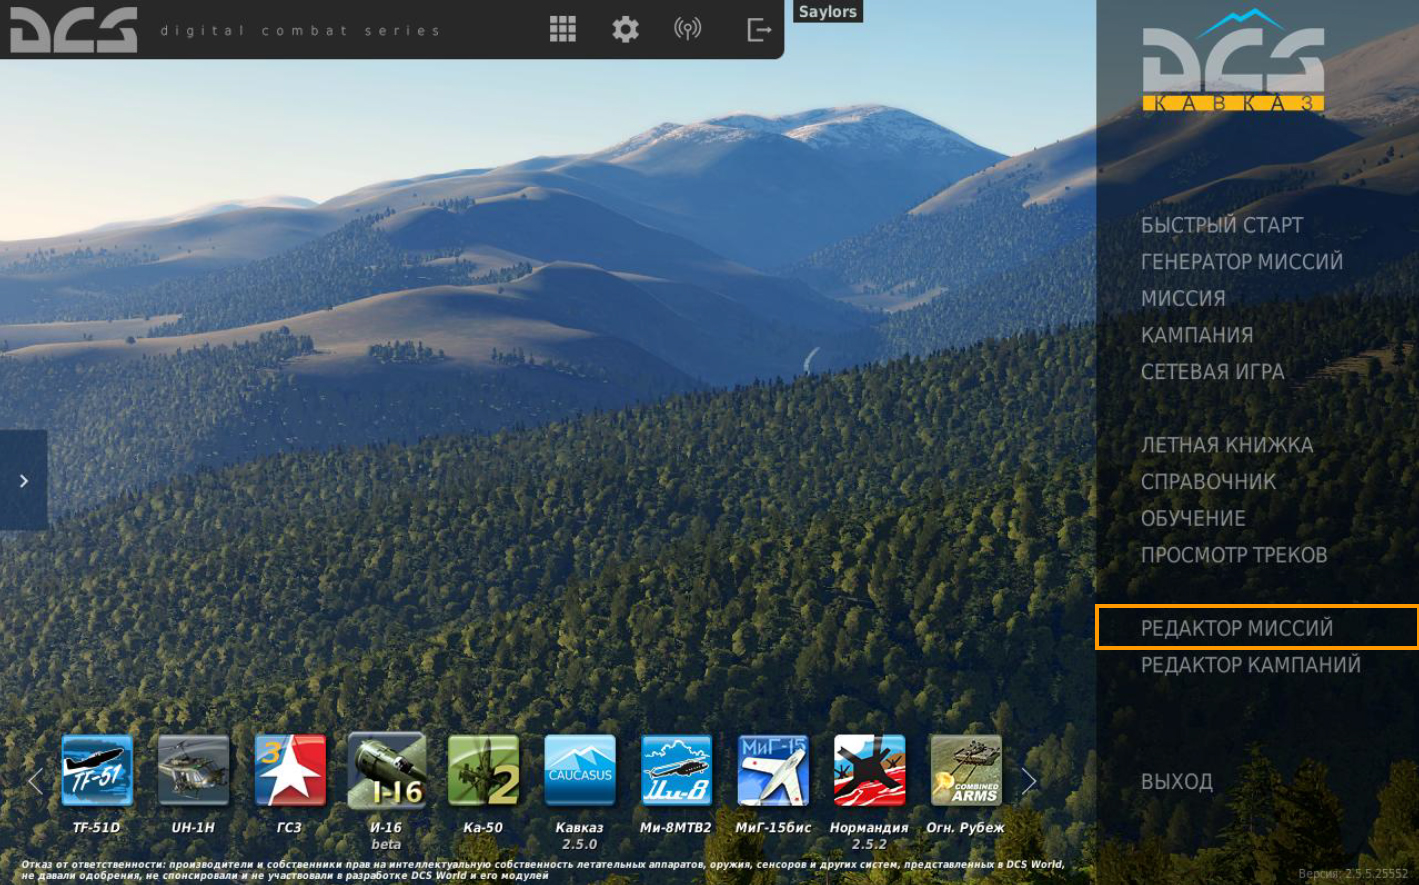Screen dimensions: 1419x885
Task: Choose the И-16 beta module icon
Action: (386, 770)
